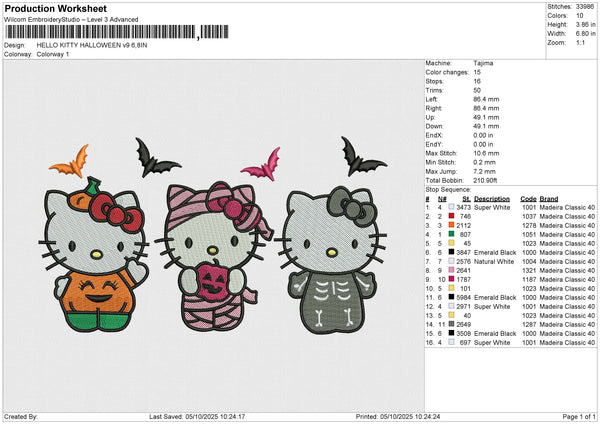Click the black bat above the skeleton kitty

click(362, 156)
